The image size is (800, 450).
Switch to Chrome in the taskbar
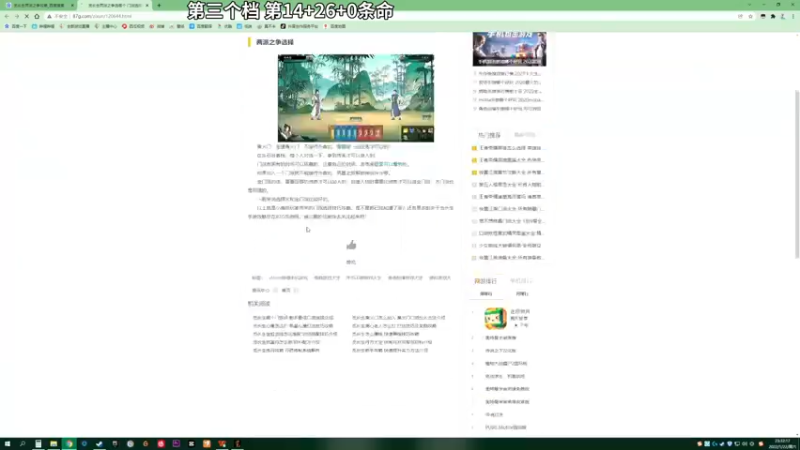pyautogui.click(x=68, y=444)
